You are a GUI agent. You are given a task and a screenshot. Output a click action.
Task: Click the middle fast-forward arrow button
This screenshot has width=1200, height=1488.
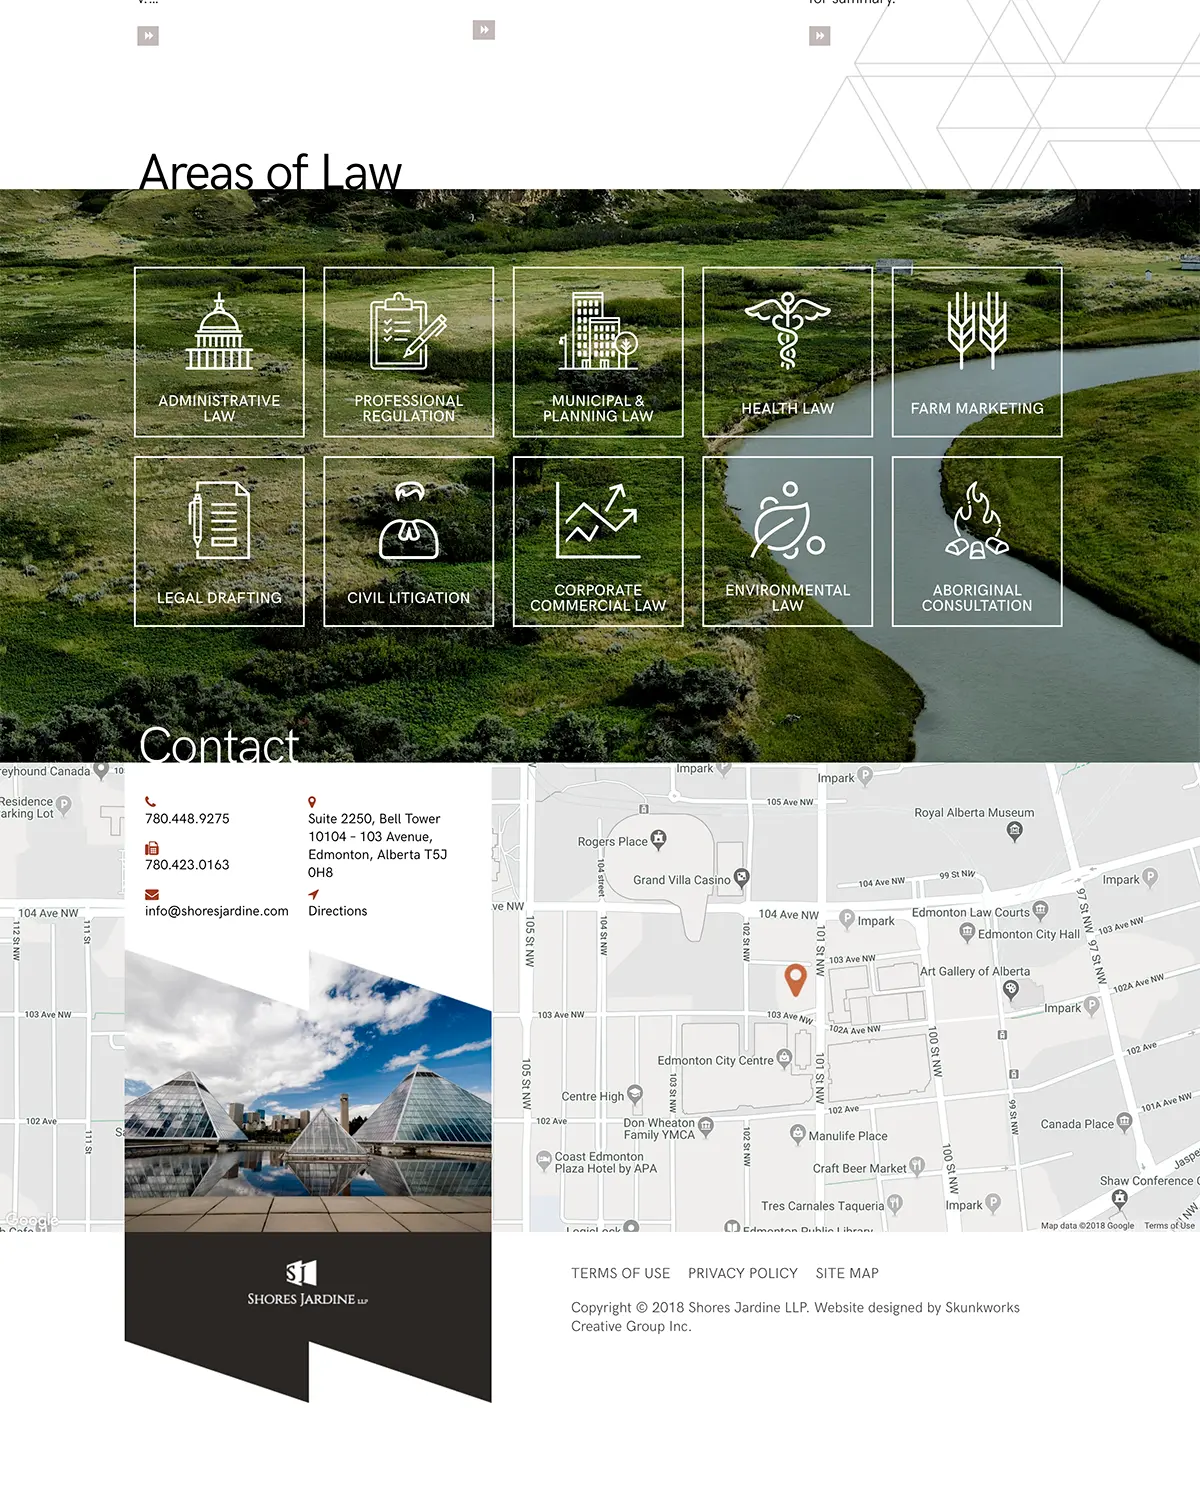[x=484, y=30]
